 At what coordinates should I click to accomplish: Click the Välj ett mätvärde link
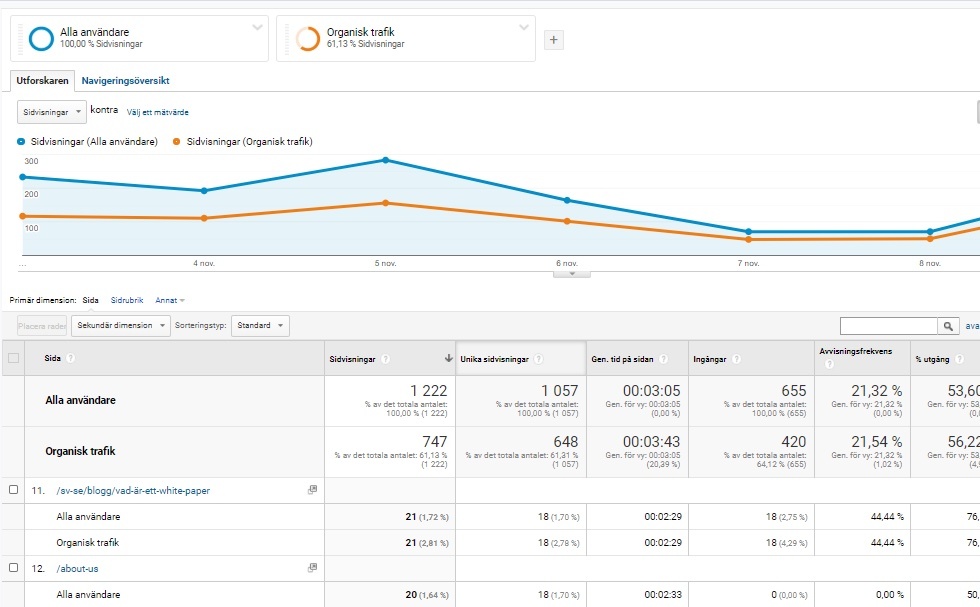[157, 113]
